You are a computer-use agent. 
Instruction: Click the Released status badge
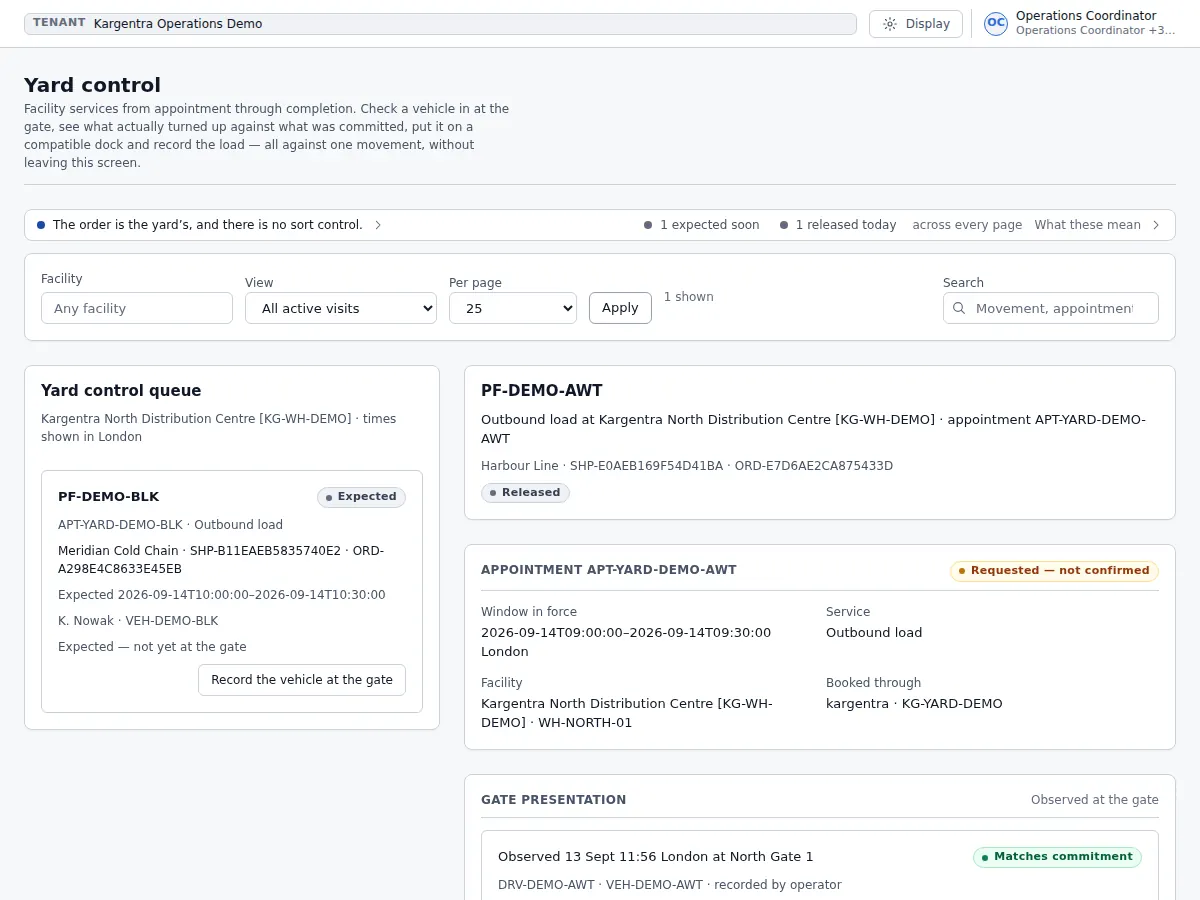coord(525,493)
